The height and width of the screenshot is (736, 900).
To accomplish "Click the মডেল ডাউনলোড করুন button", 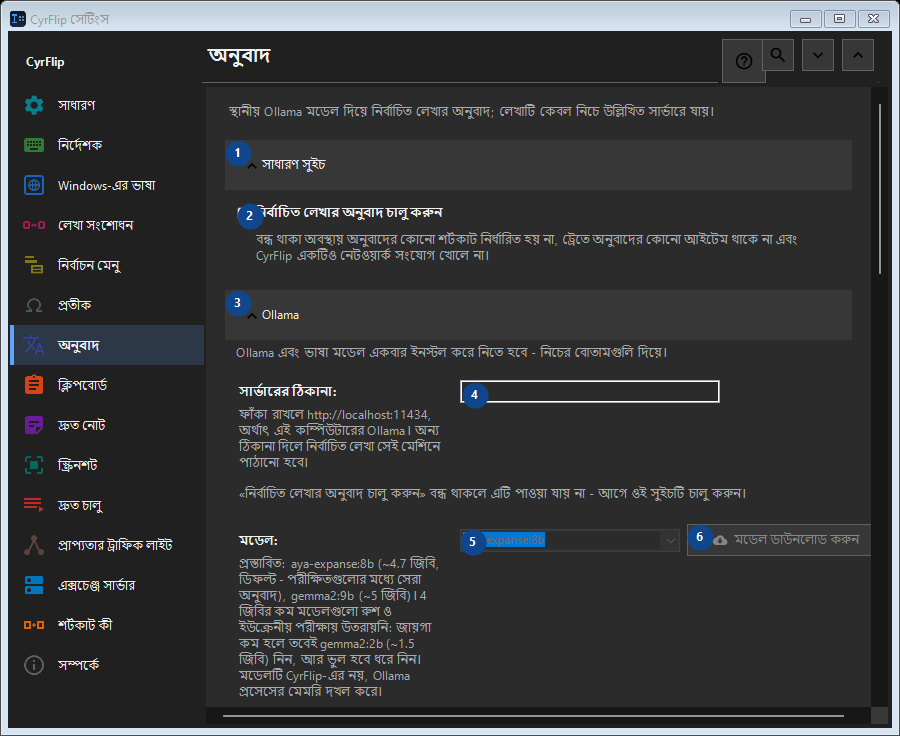I will tap(779, 540).
